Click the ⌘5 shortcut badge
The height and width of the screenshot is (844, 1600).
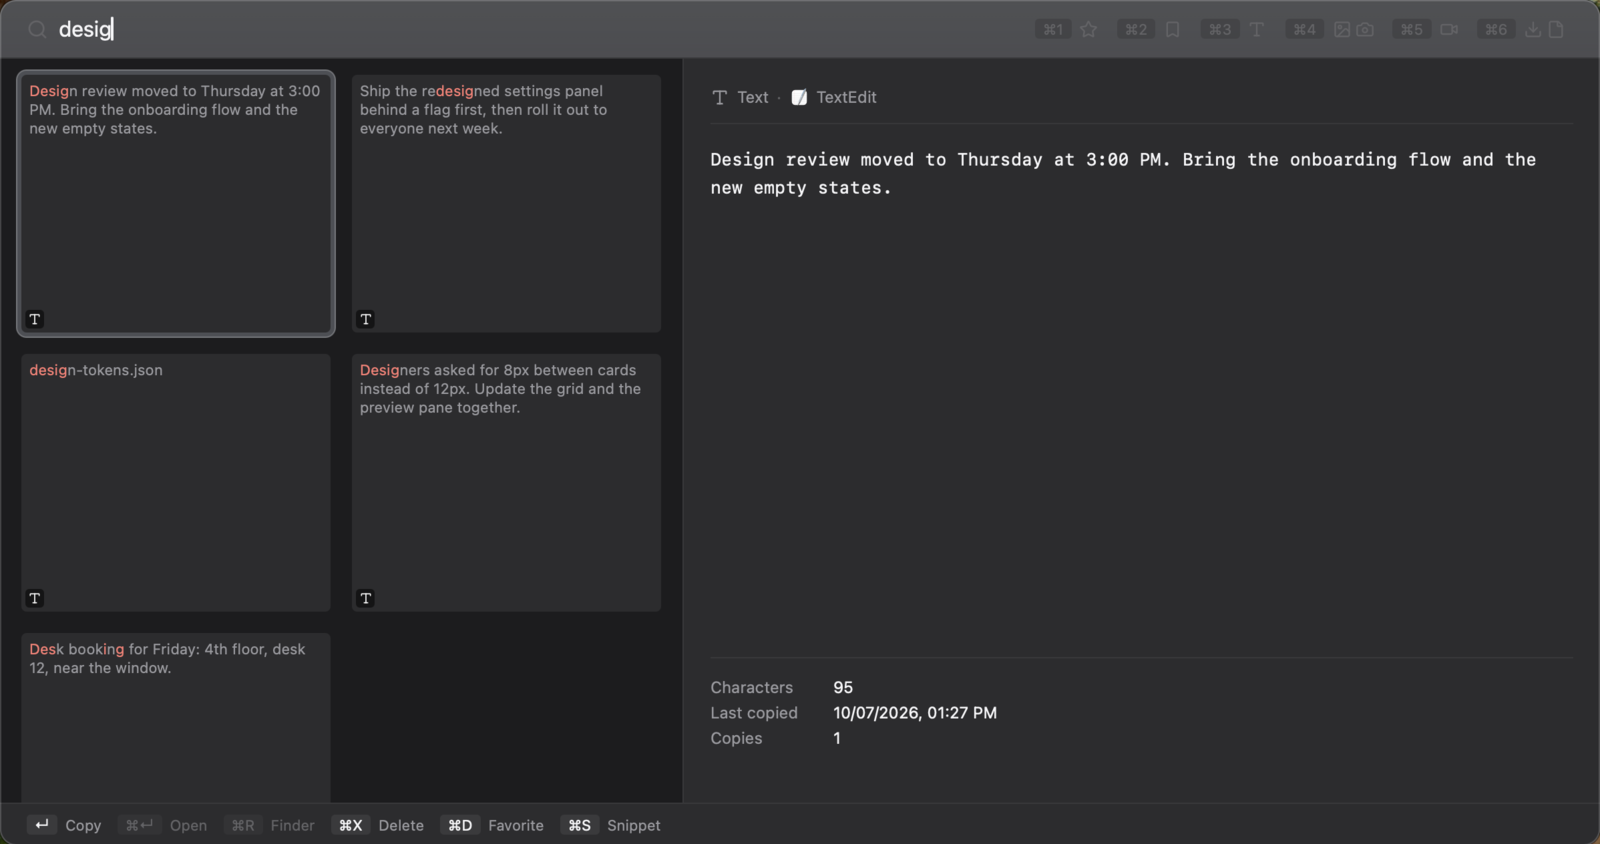click(x=1411, y=30)
